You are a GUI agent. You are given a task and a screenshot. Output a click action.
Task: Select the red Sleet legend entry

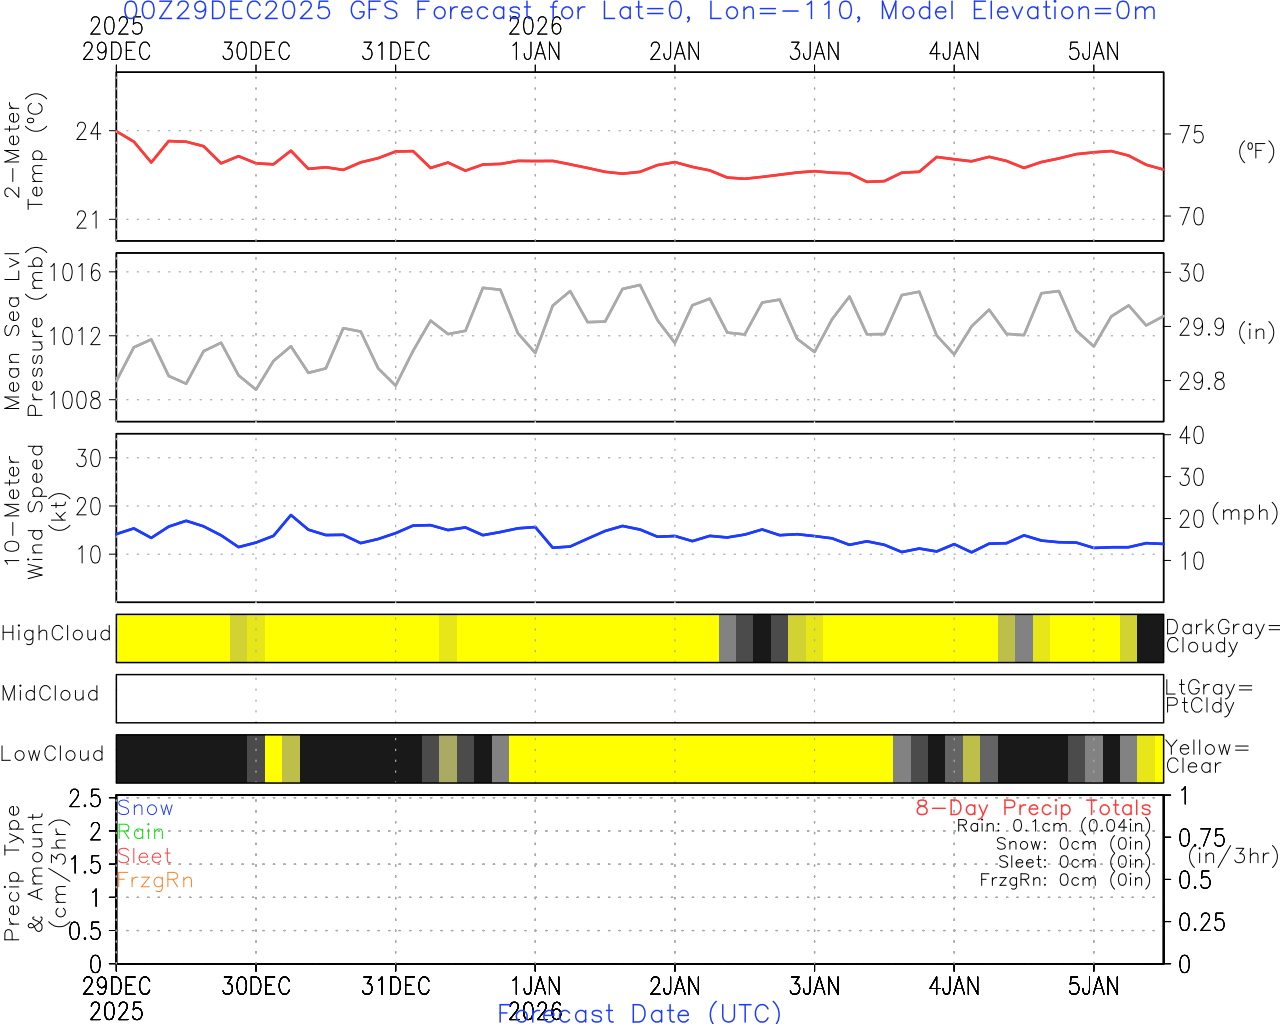145,856
